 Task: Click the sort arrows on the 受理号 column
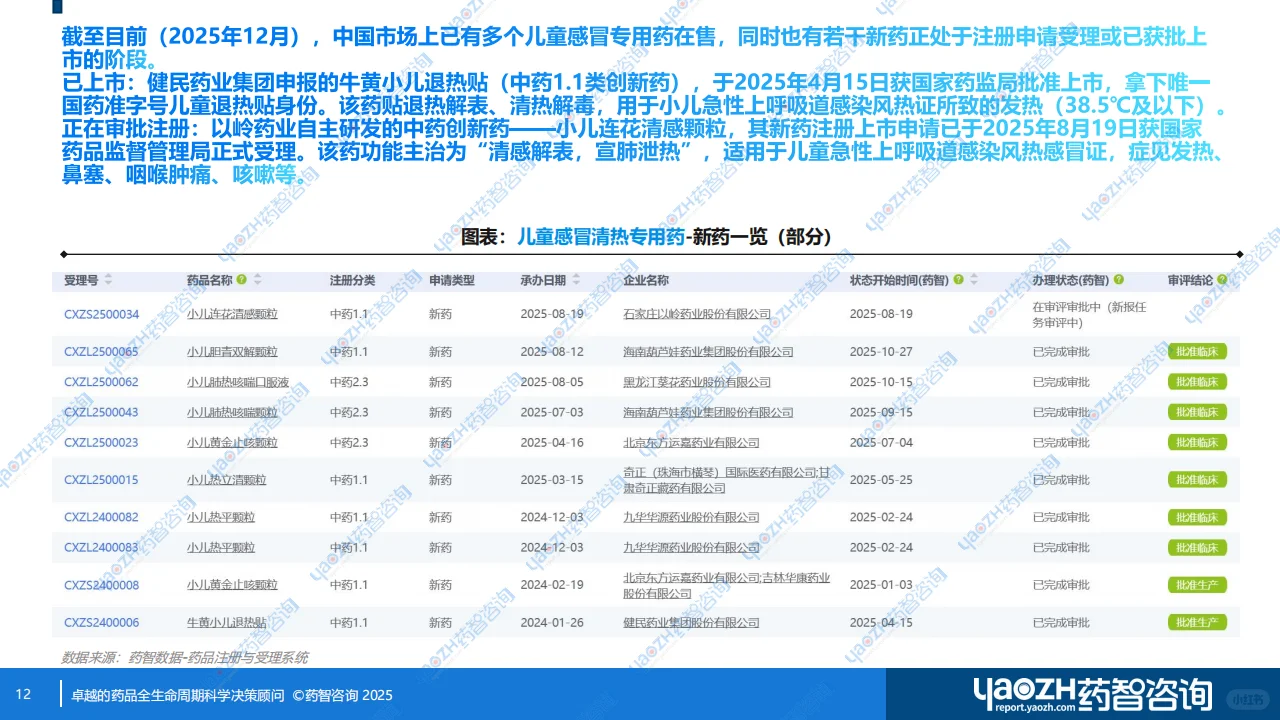(x=108, y=280)
